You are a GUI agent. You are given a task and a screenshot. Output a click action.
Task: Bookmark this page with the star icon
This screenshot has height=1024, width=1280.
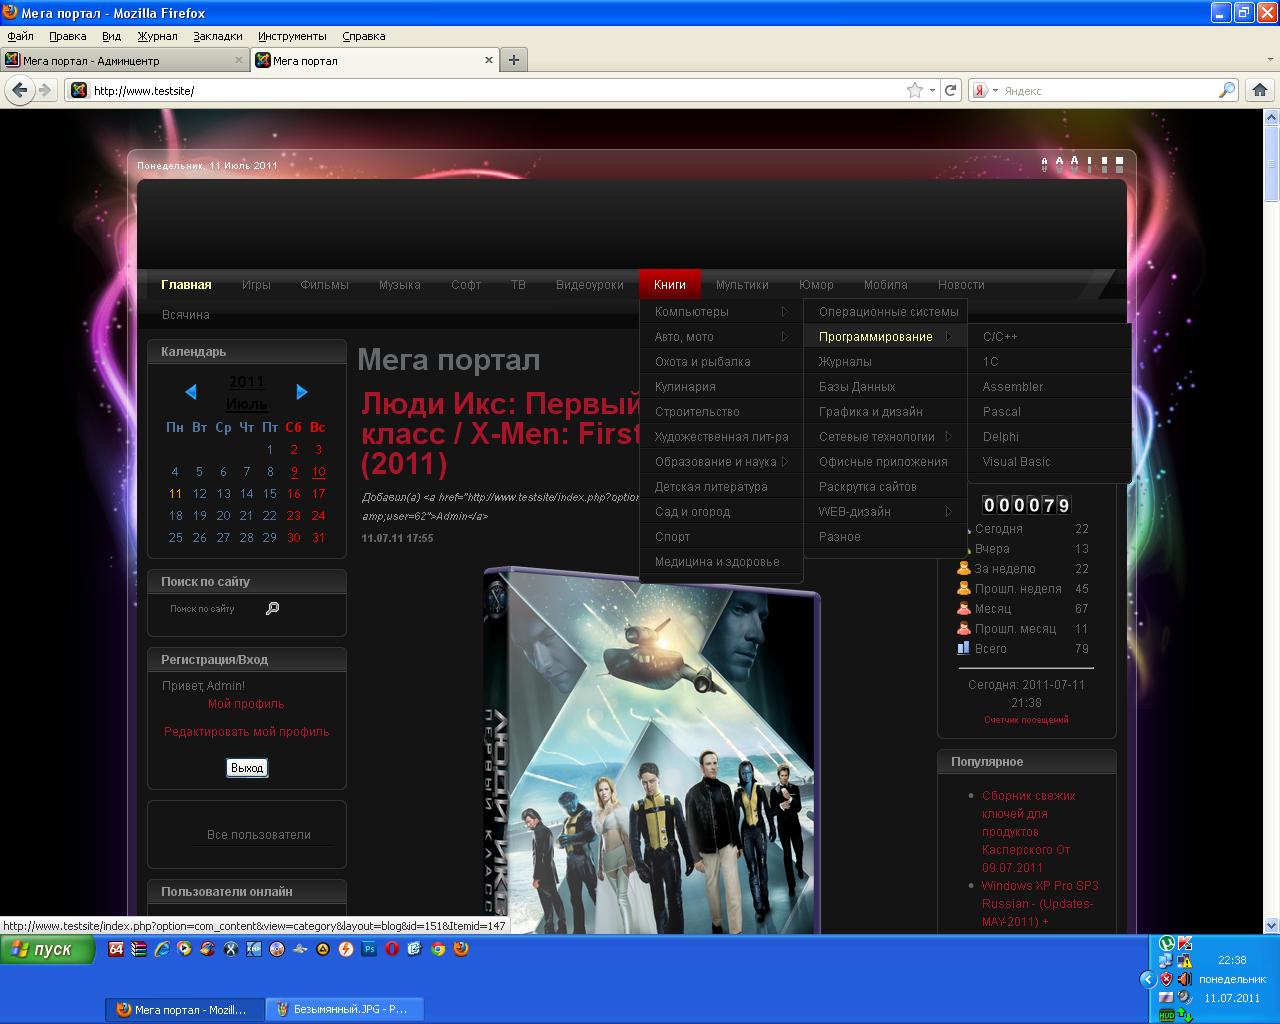click(x=915, y=90)
